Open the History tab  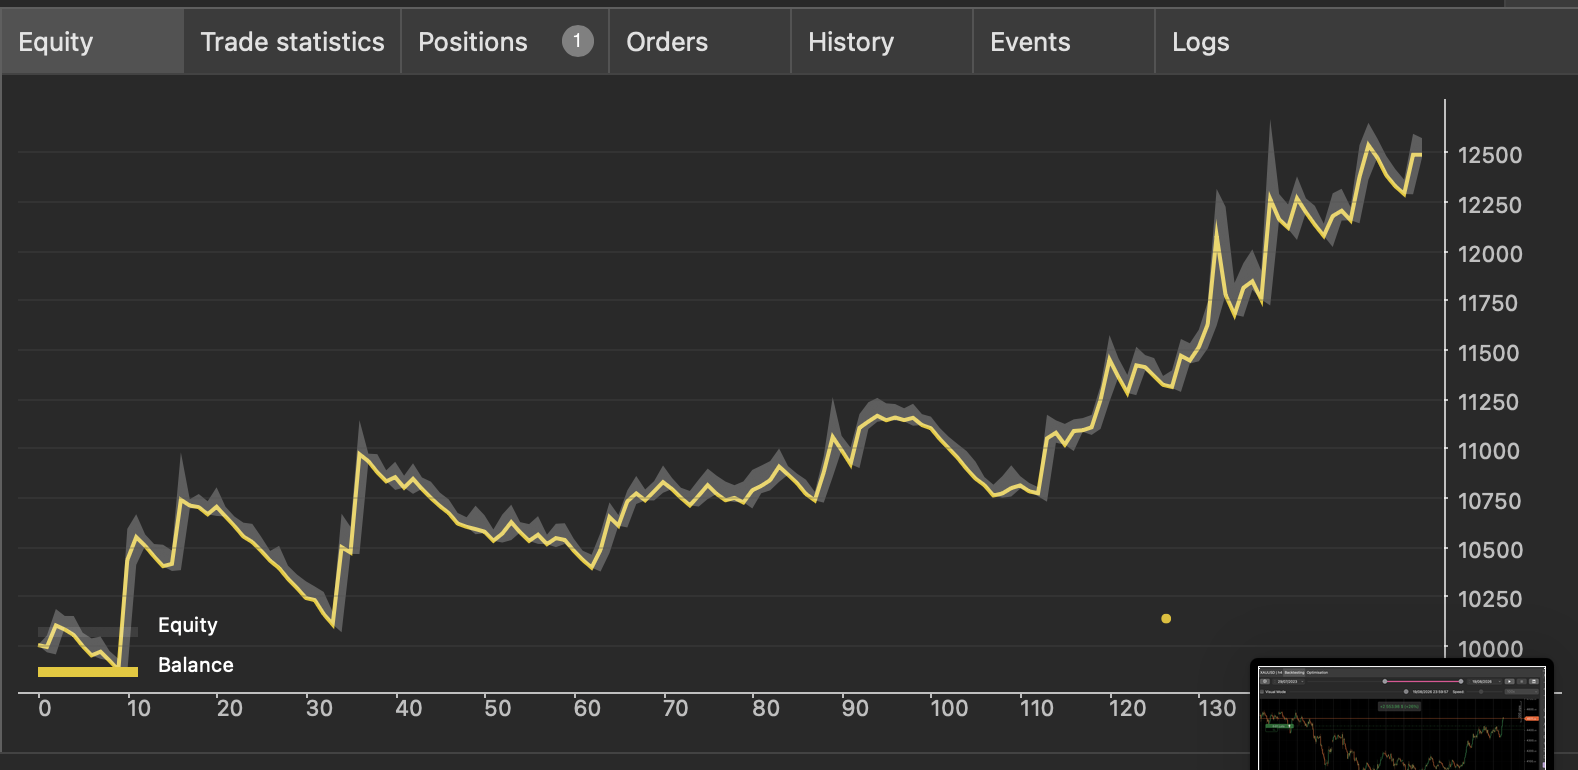click(x=882, y=42)
